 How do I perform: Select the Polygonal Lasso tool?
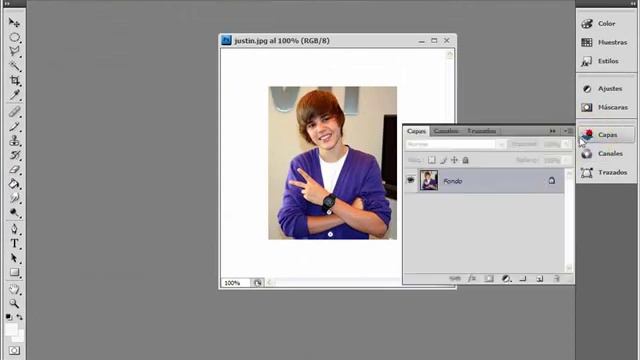14,51
